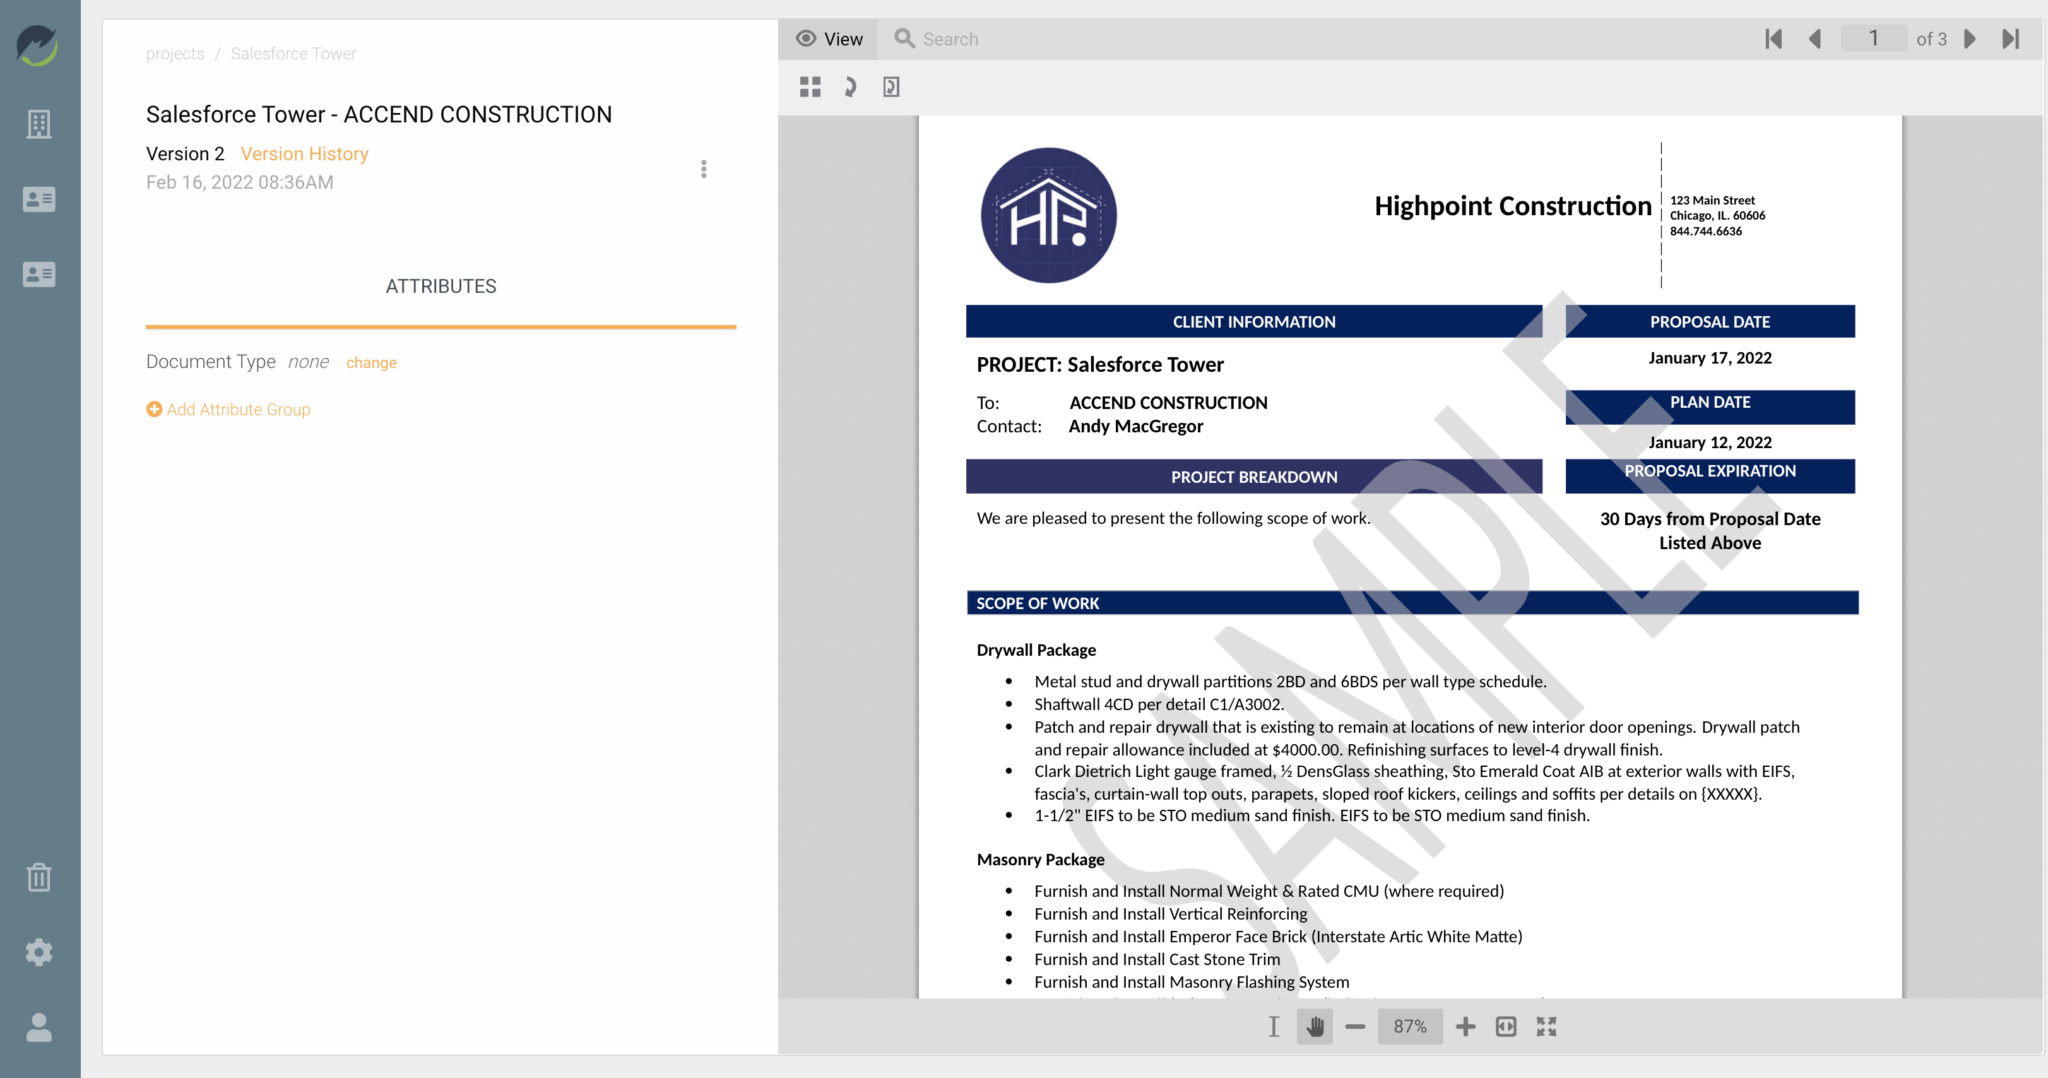Click change next to Document Type
This screenshot has width=2048, height=1078.
pos(371,363)
